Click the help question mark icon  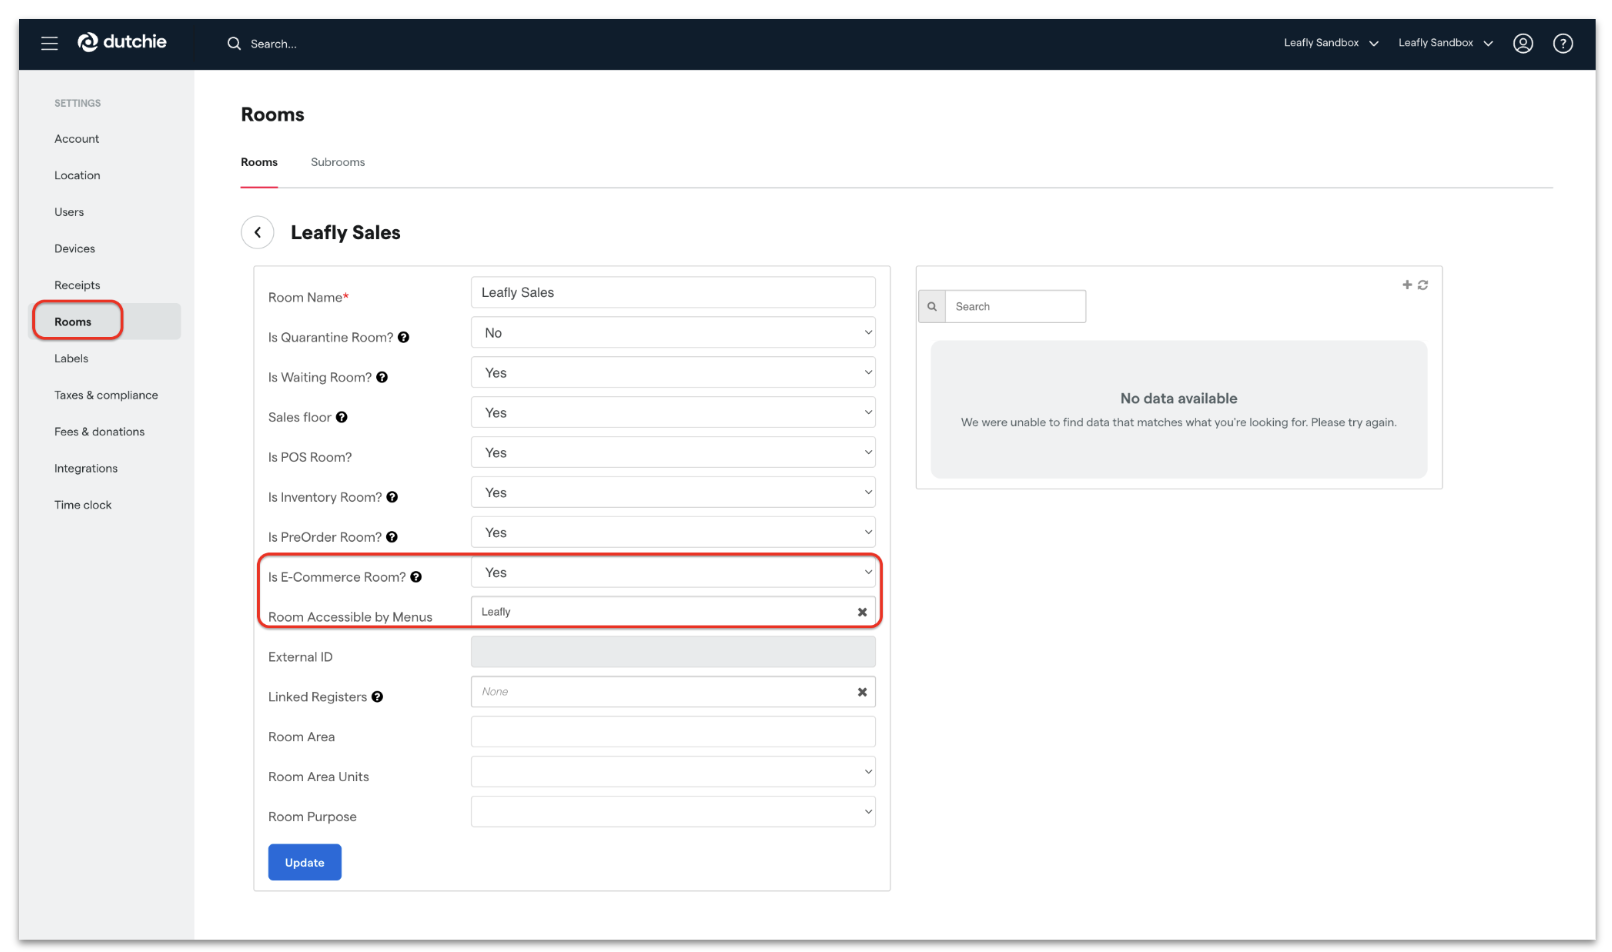(x=1562, y=43)
